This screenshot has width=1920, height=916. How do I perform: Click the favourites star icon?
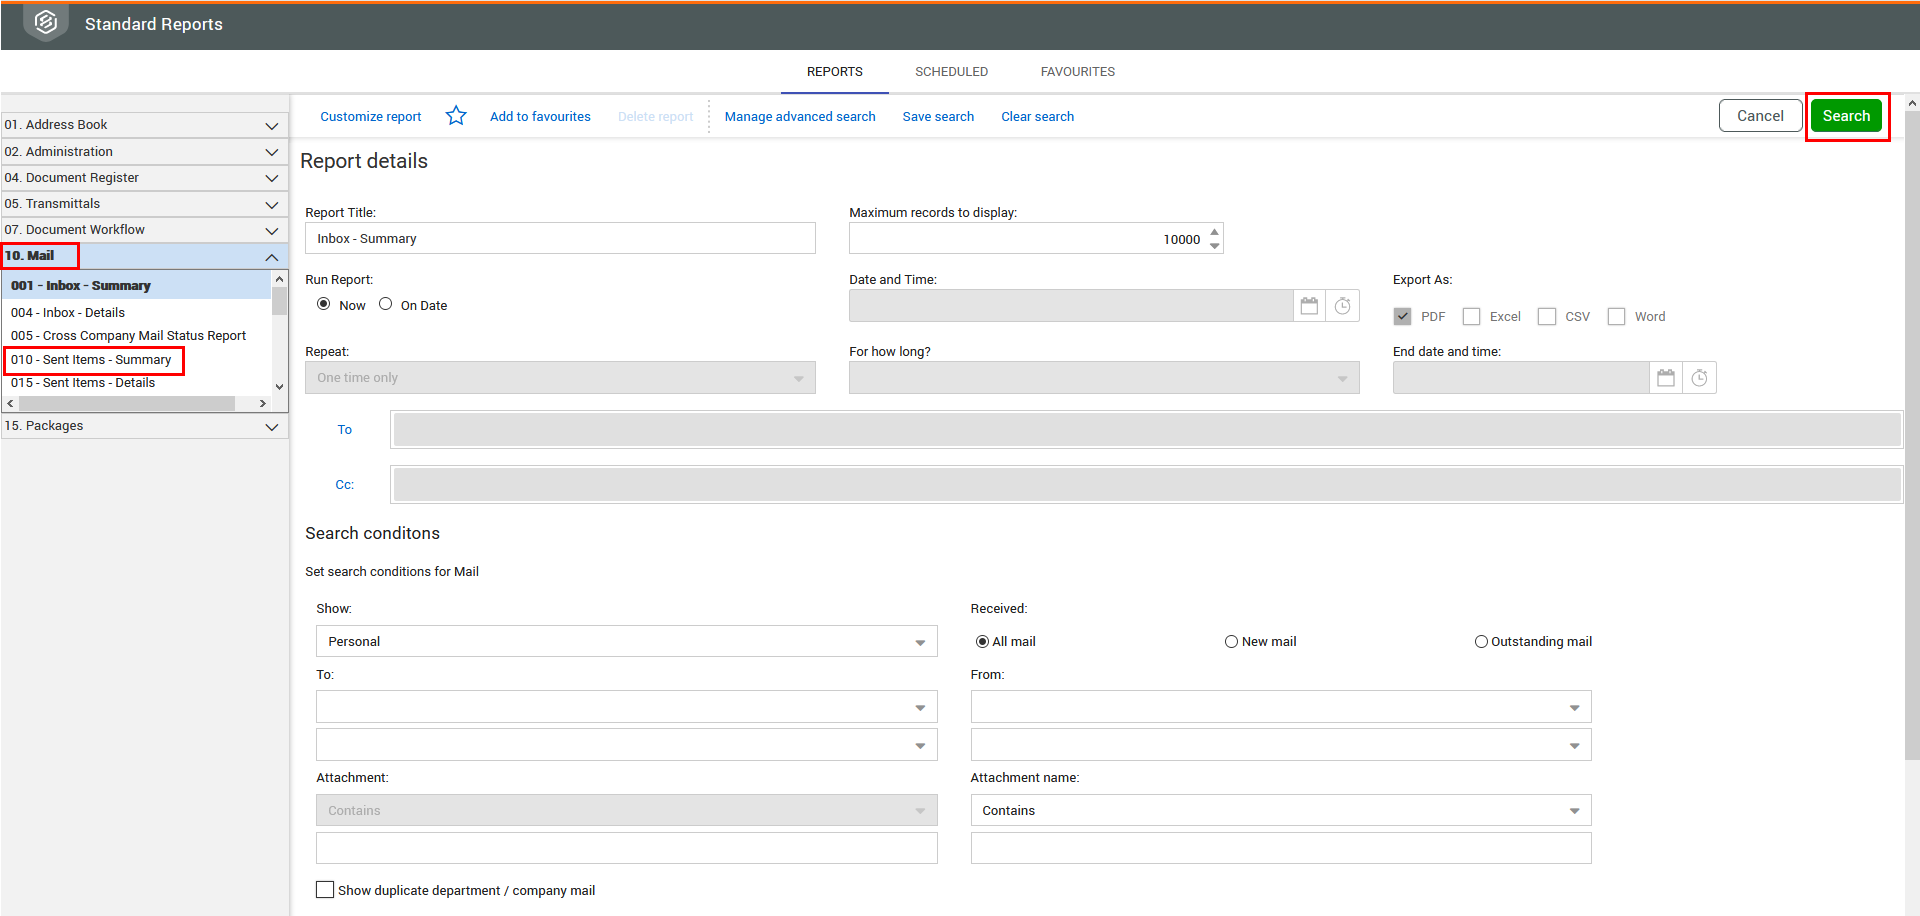456,116
